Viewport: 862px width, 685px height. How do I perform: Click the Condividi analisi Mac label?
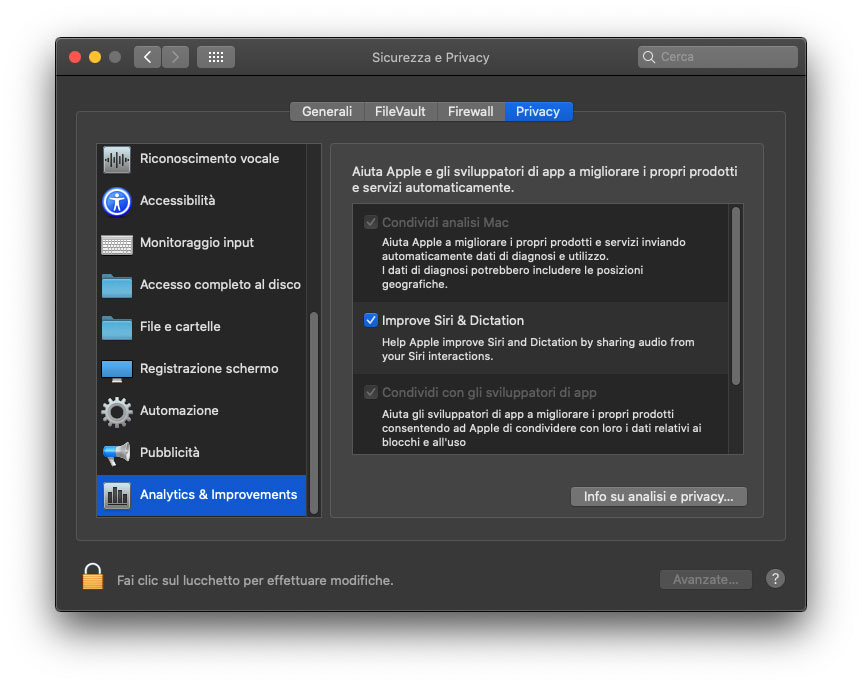tap(445, 222)
